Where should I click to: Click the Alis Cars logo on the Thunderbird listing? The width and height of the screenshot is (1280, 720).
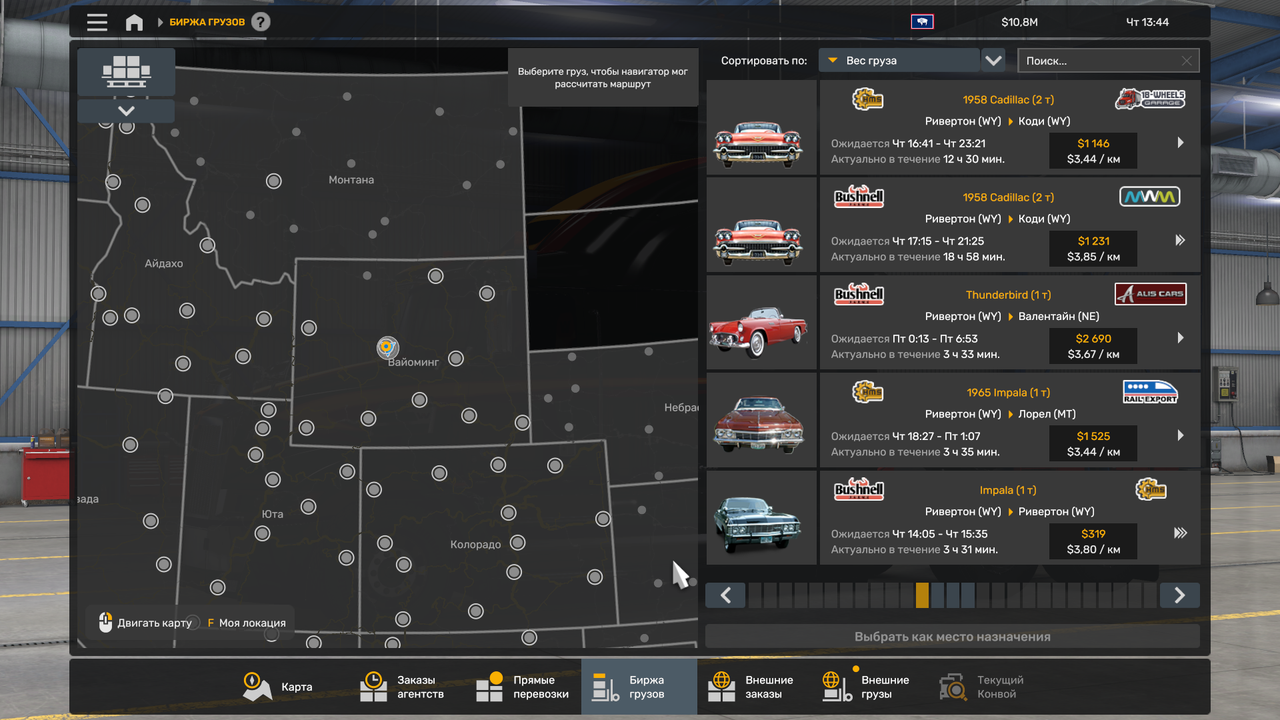1150,293
